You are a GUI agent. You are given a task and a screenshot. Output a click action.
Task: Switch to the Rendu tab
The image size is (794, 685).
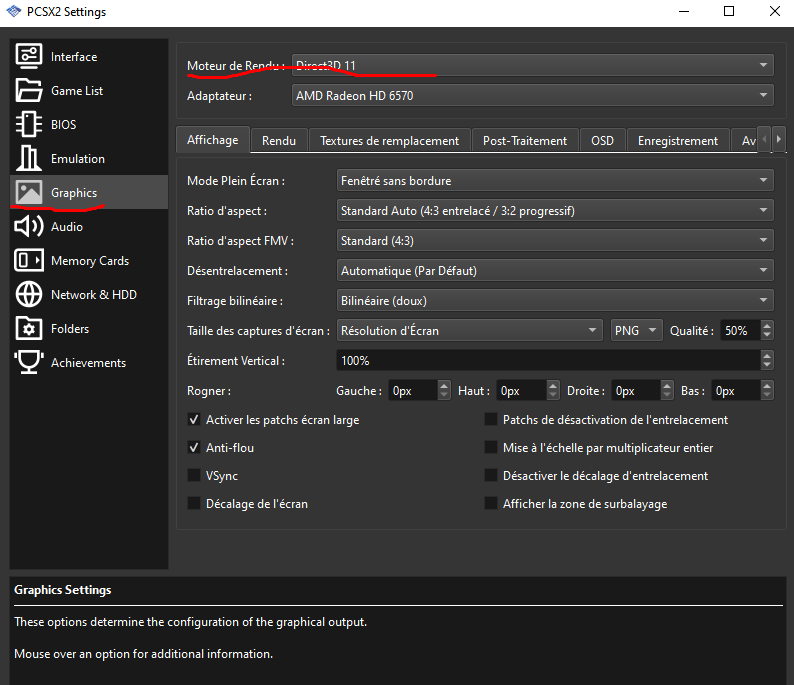[x=279, y=141]
